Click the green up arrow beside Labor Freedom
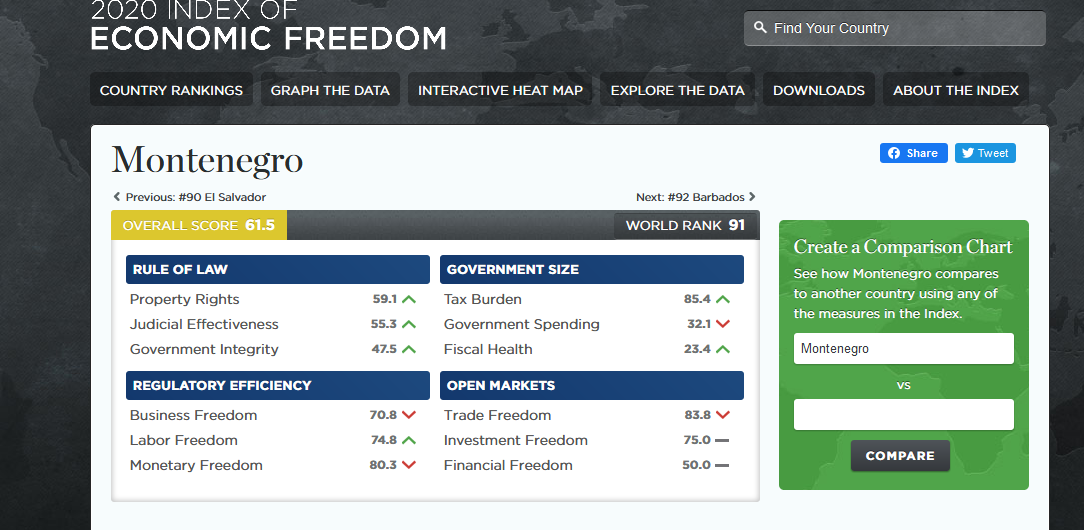 (x=409, y=440)
